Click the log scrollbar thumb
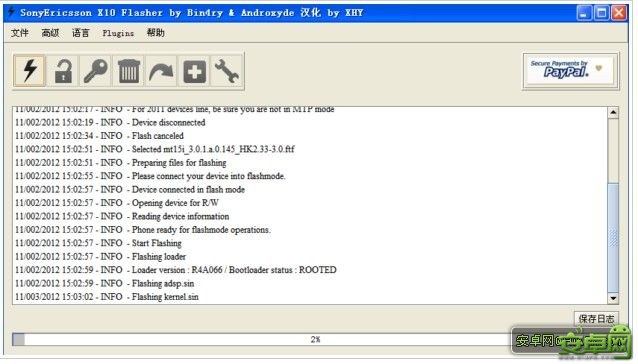This screenshot has height=364, width=638. click(613, 238)
